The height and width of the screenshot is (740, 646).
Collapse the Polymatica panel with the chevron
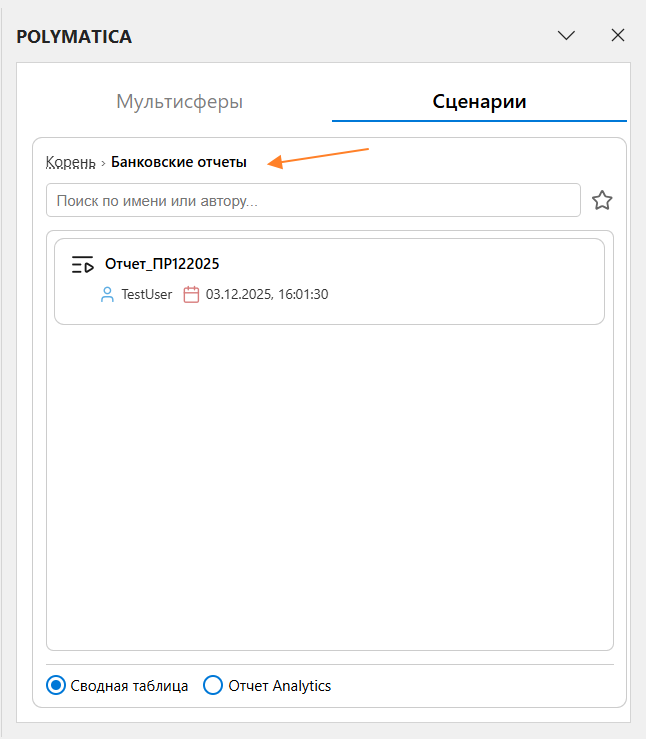point(566,36)
